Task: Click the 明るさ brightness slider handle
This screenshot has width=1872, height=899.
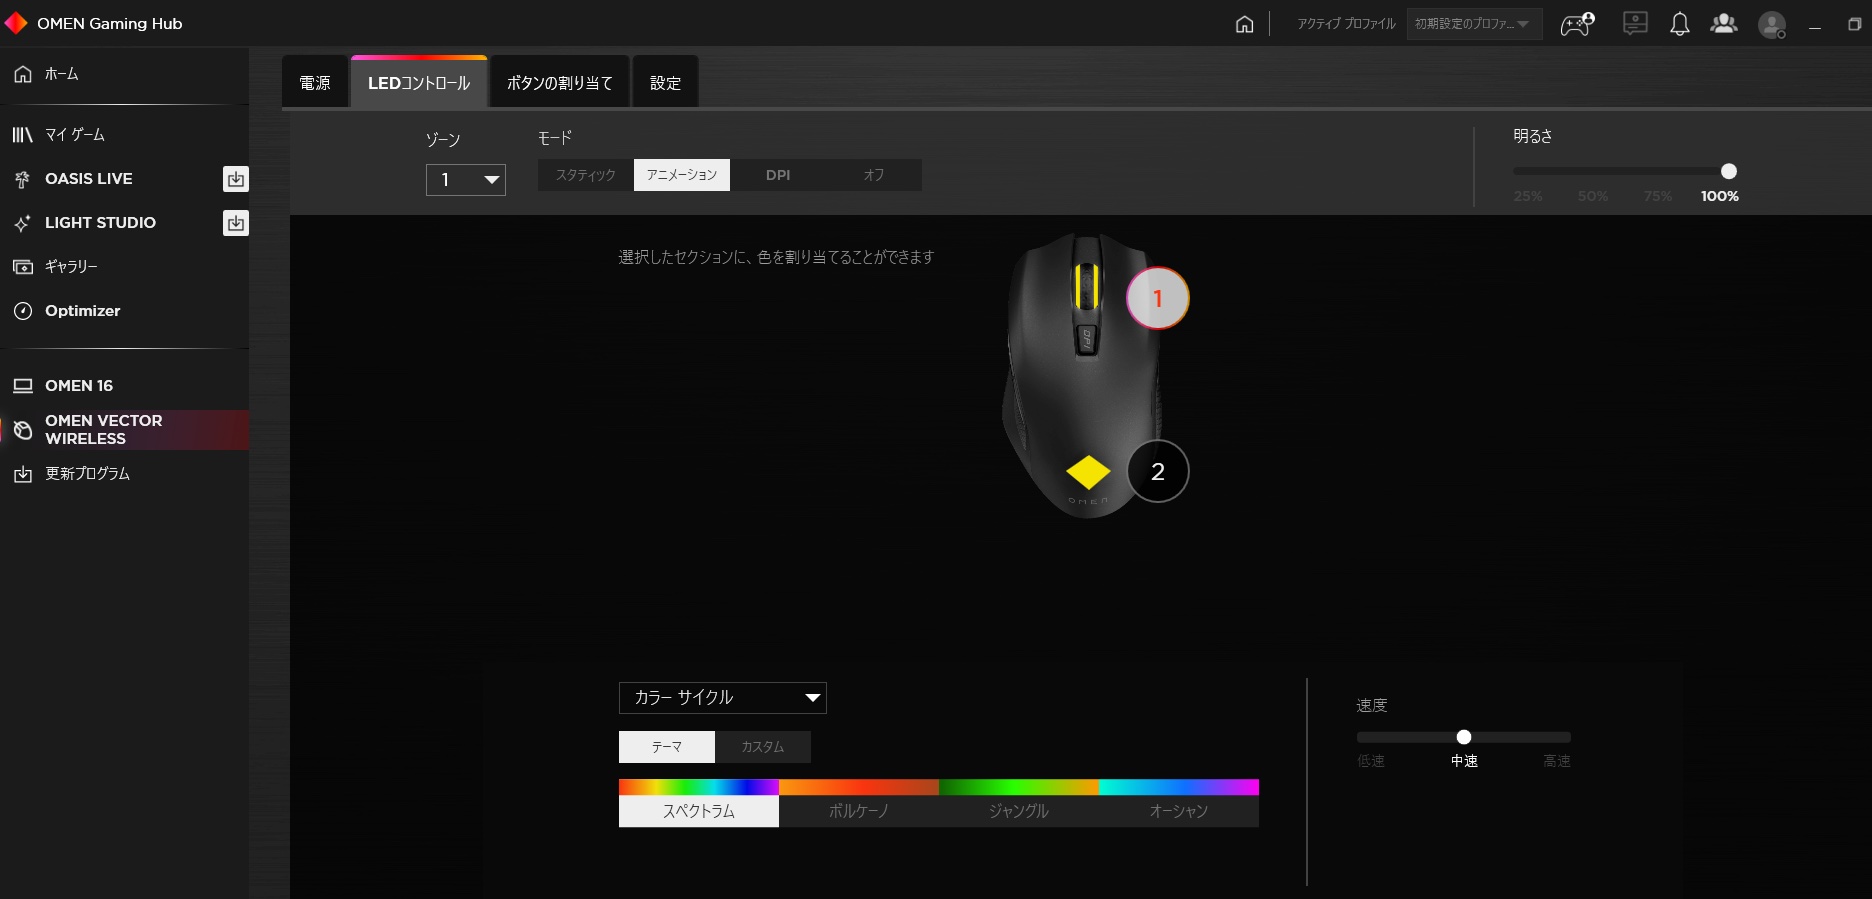Action: pos(1729,171)
